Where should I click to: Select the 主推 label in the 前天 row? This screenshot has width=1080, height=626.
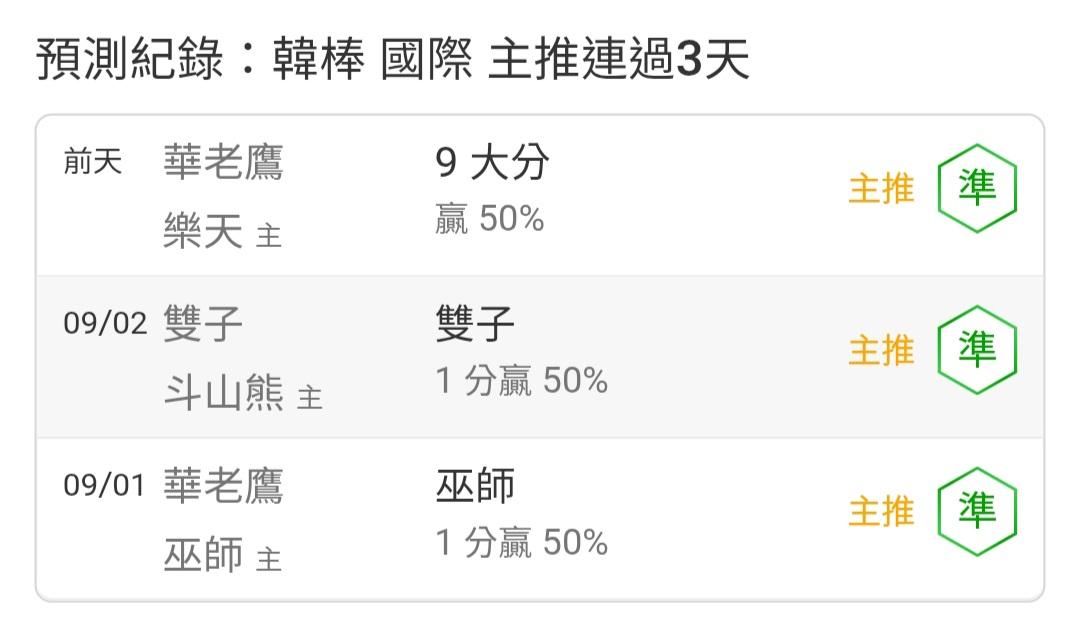881,189
